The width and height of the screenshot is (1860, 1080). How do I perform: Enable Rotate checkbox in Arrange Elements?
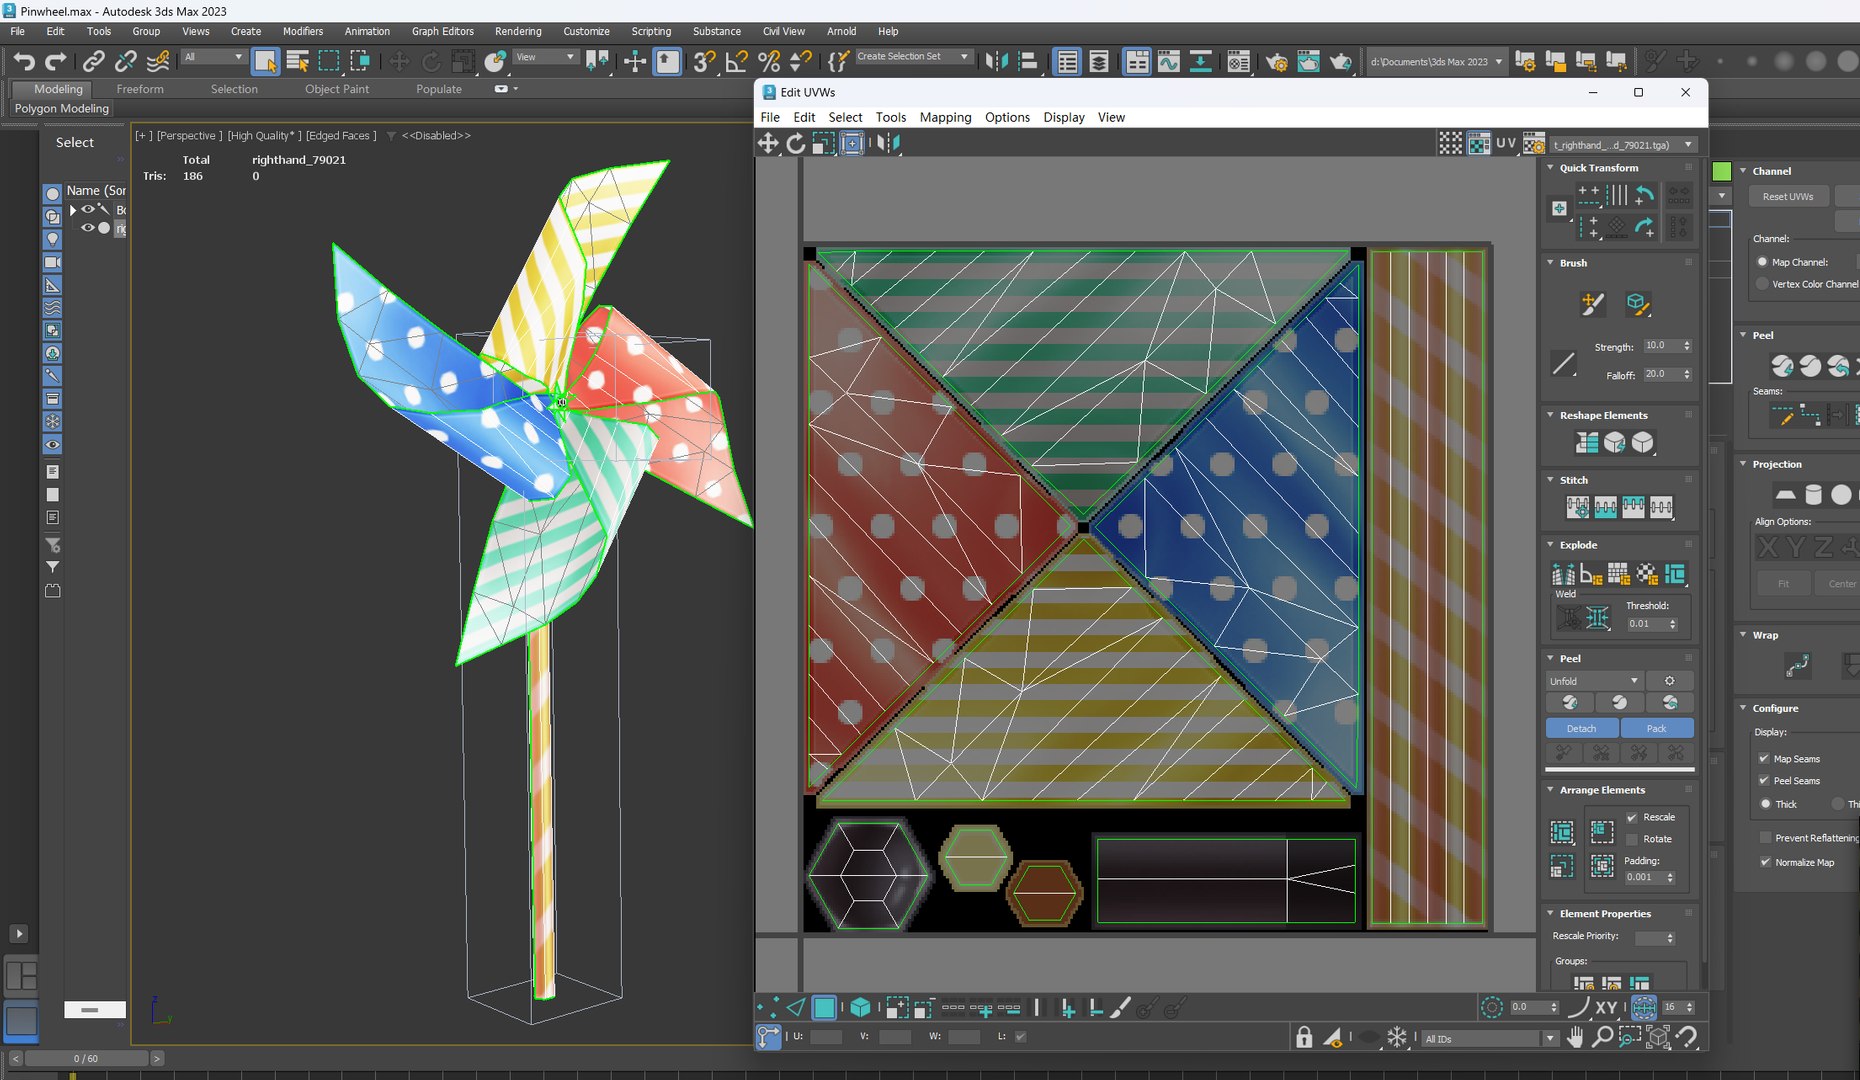1632,840
